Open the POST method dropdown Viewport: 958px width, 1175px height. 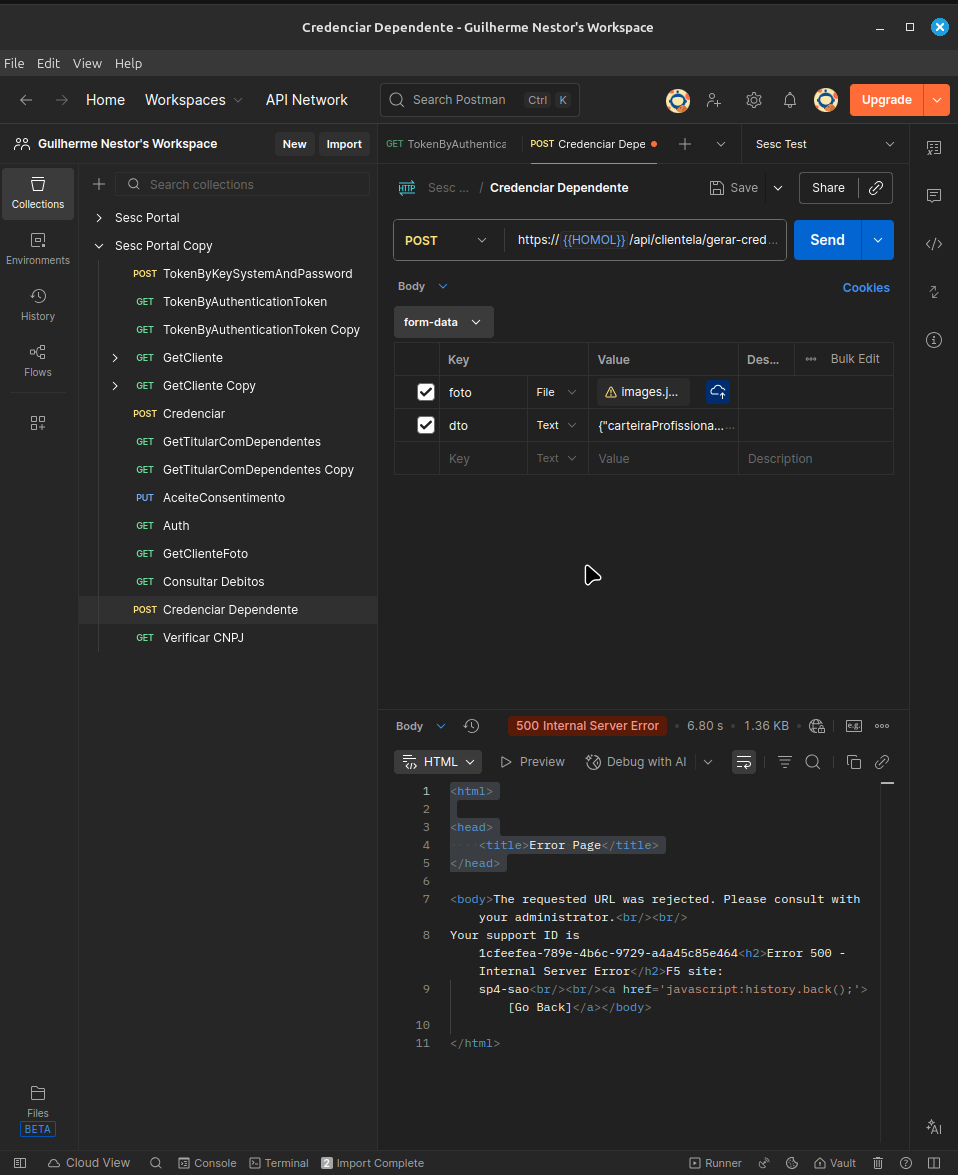pos(447,240)
